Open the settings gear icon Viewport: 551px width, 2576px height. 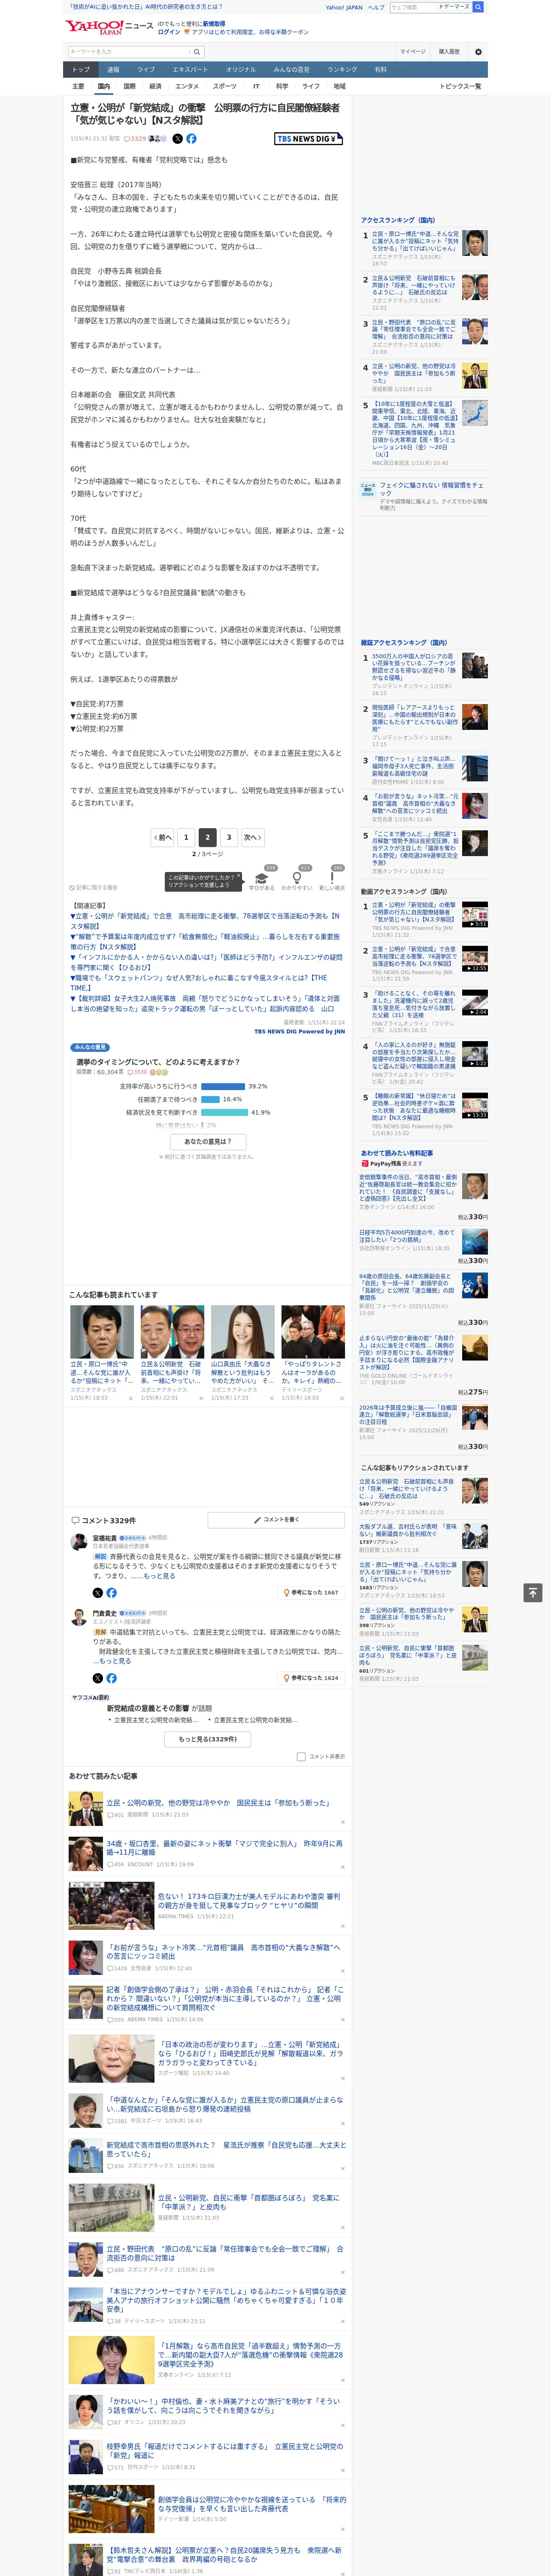point(478,52)
